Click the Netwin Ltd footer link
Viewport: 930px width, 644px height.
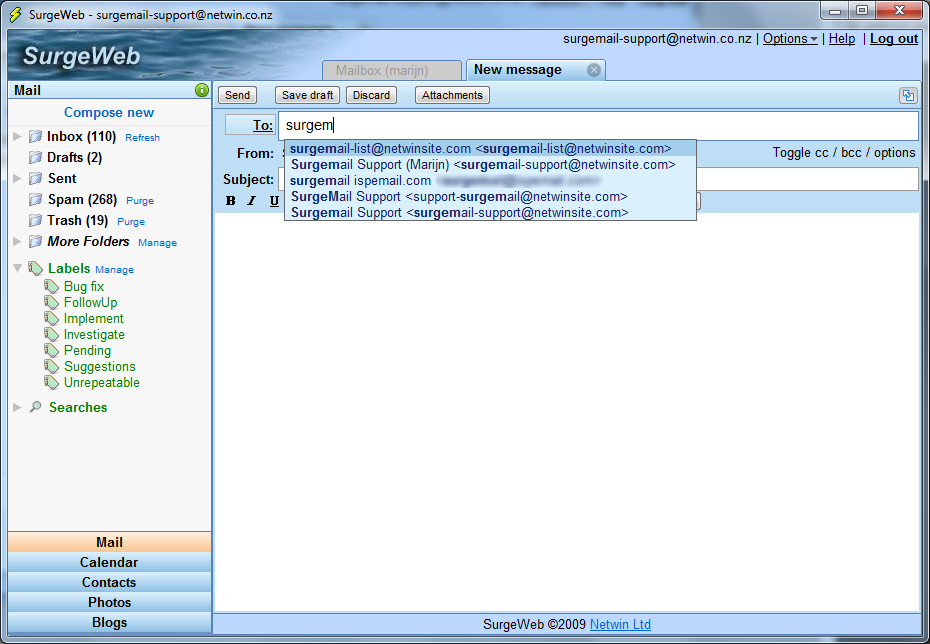click(620, 625)
